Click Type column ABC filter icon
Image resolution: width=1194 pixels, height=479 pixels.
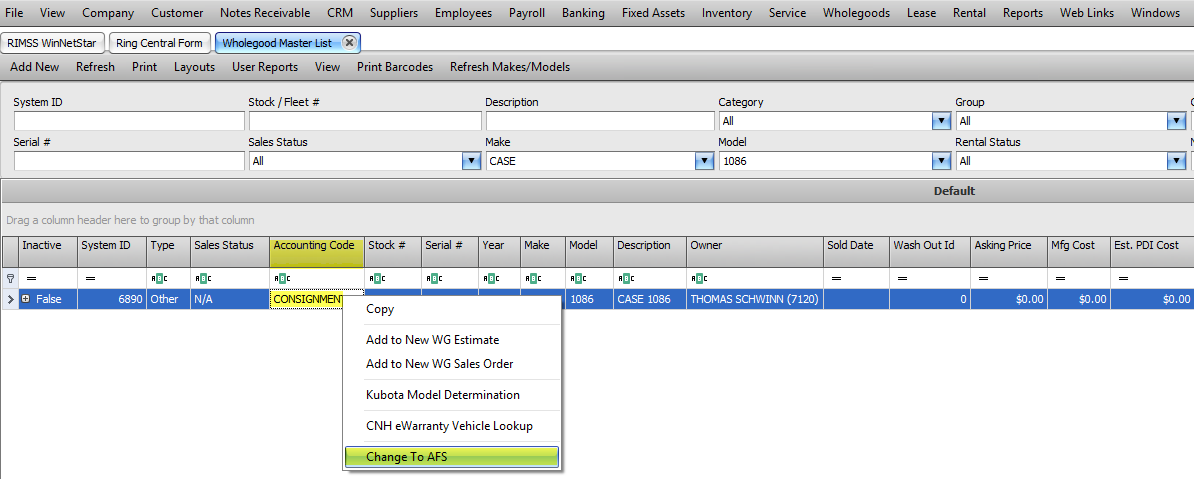tap(159, 279)
